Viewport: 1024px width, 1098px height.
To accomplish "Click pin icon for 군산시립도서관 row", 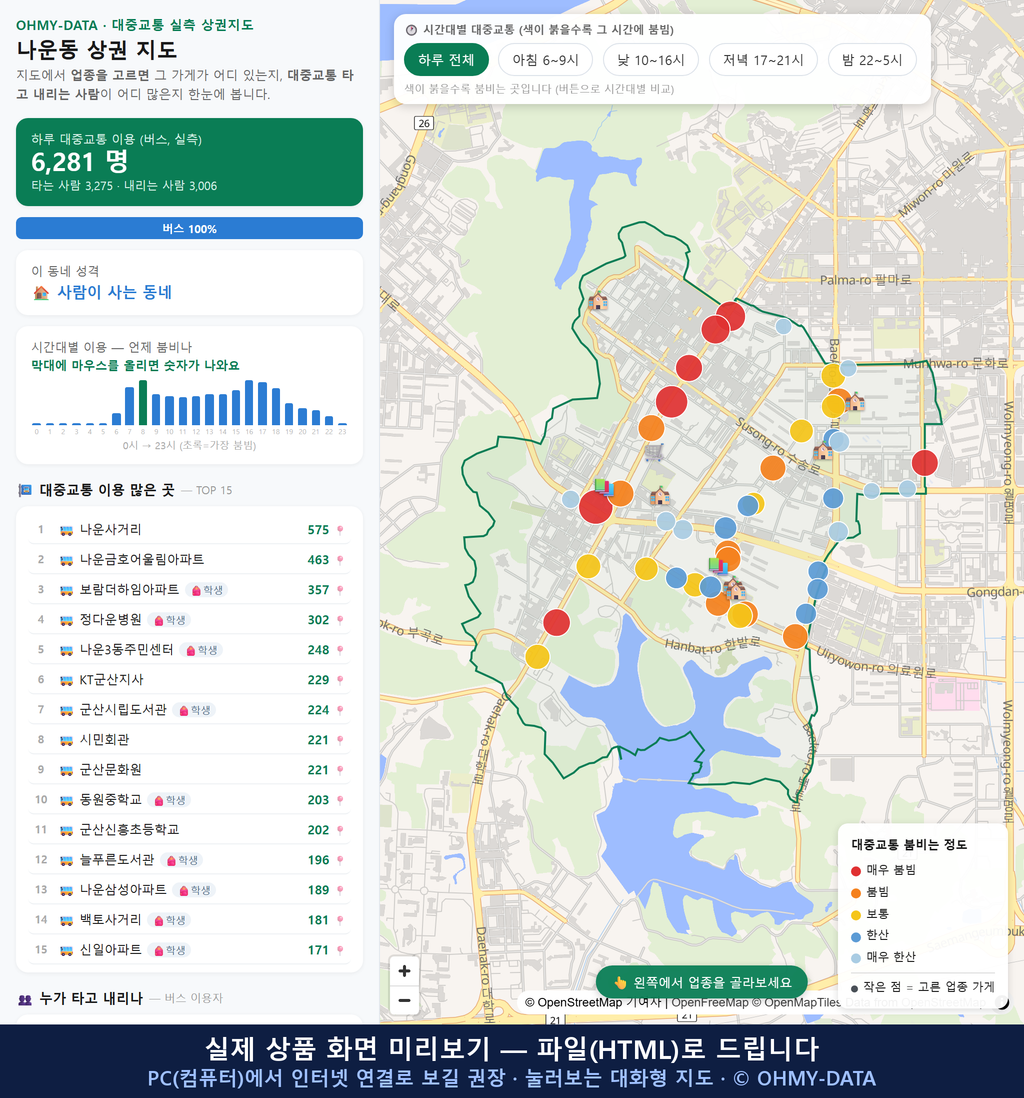I will (x=340, y=710).
